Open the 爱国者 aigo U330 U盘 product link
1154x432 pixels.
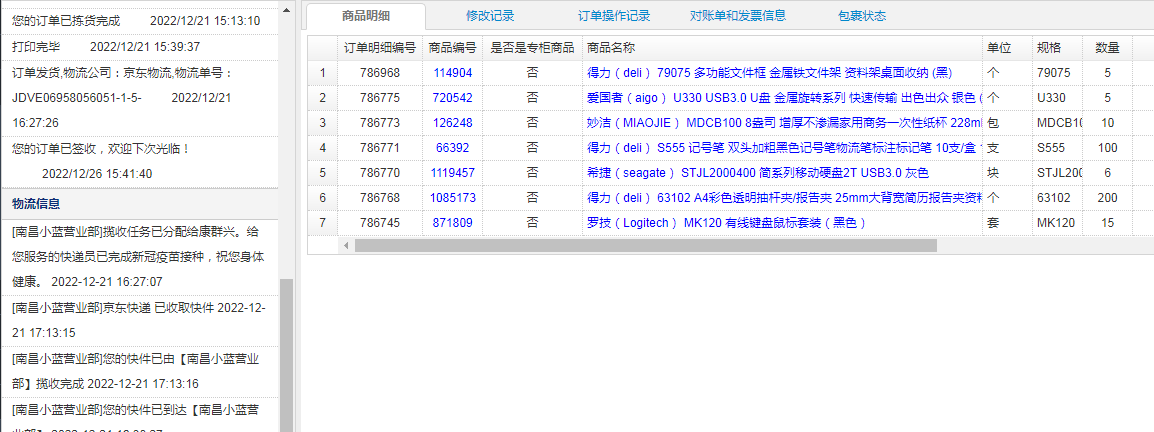tap(784, 98)
